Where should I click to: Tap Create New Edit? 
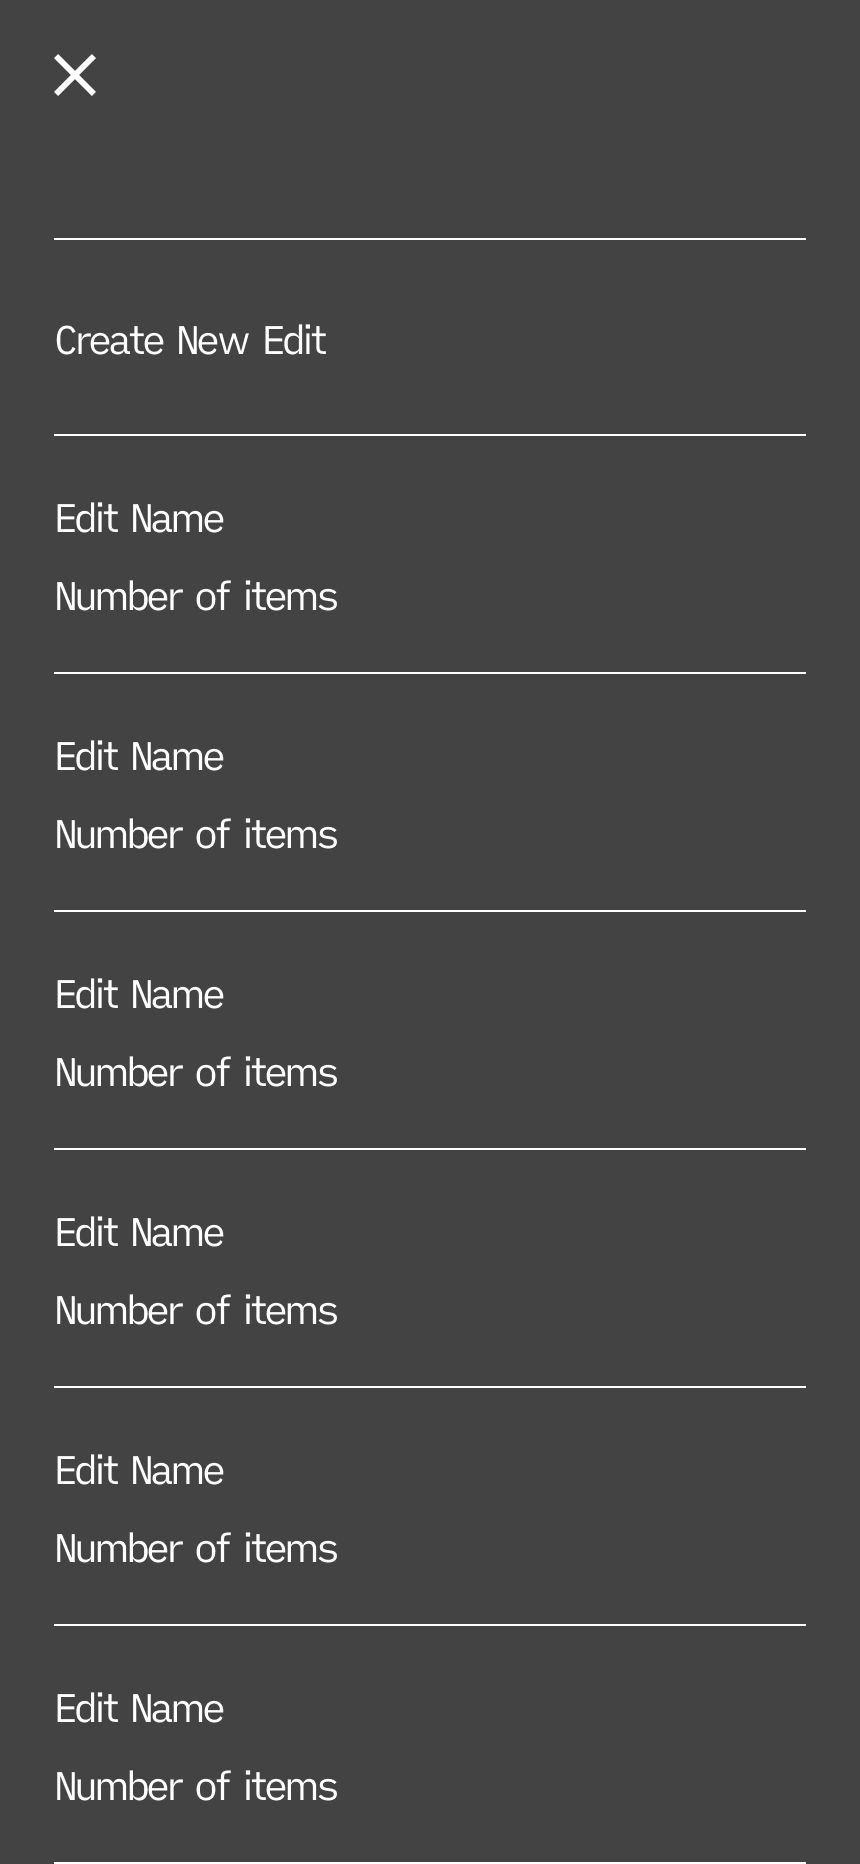(191, 341)
